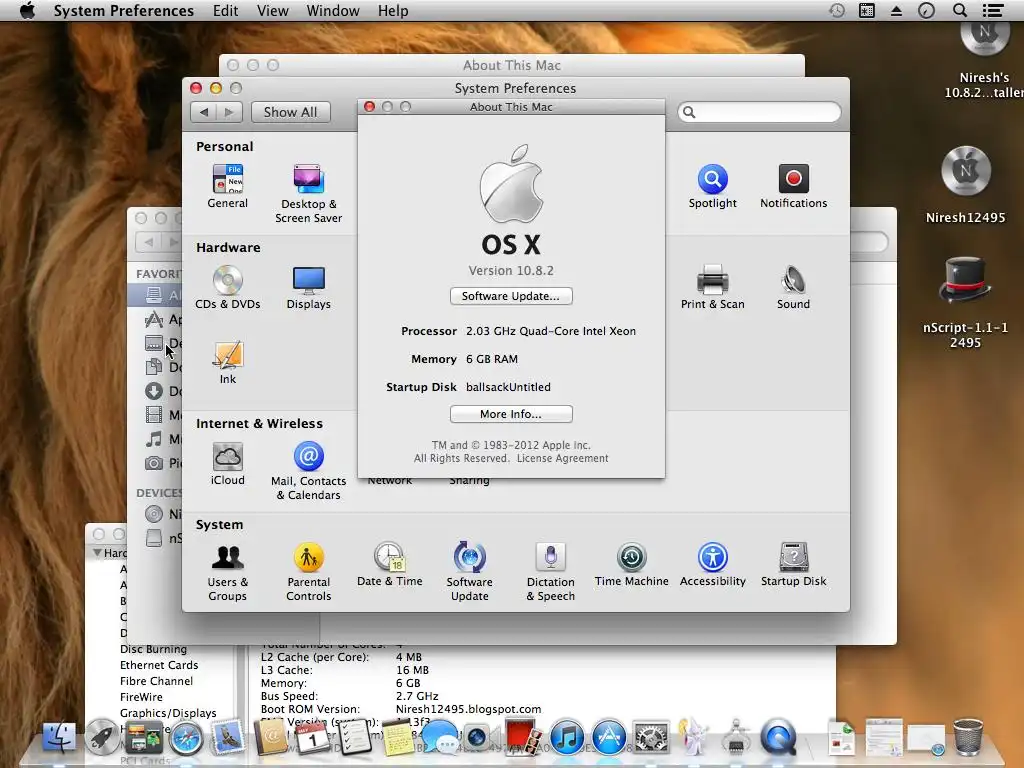Open the General preferences pane
This screenshot has width=1024, height=768.
227,186
